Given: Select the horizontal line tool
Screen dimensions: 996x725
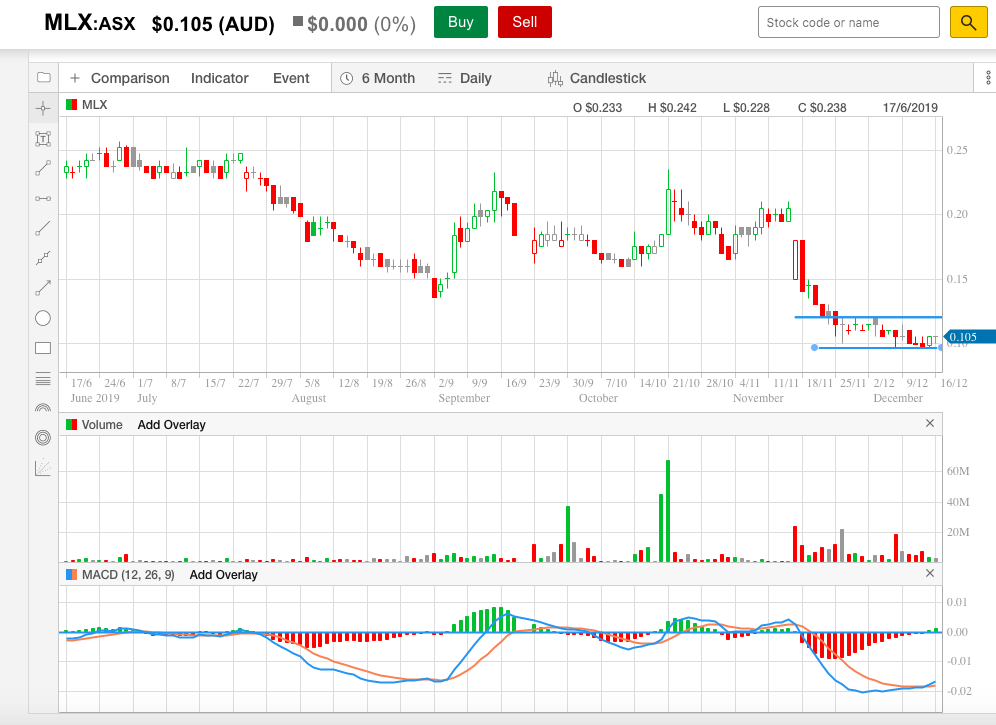Looking at the screenshot, I should point(43,199).
